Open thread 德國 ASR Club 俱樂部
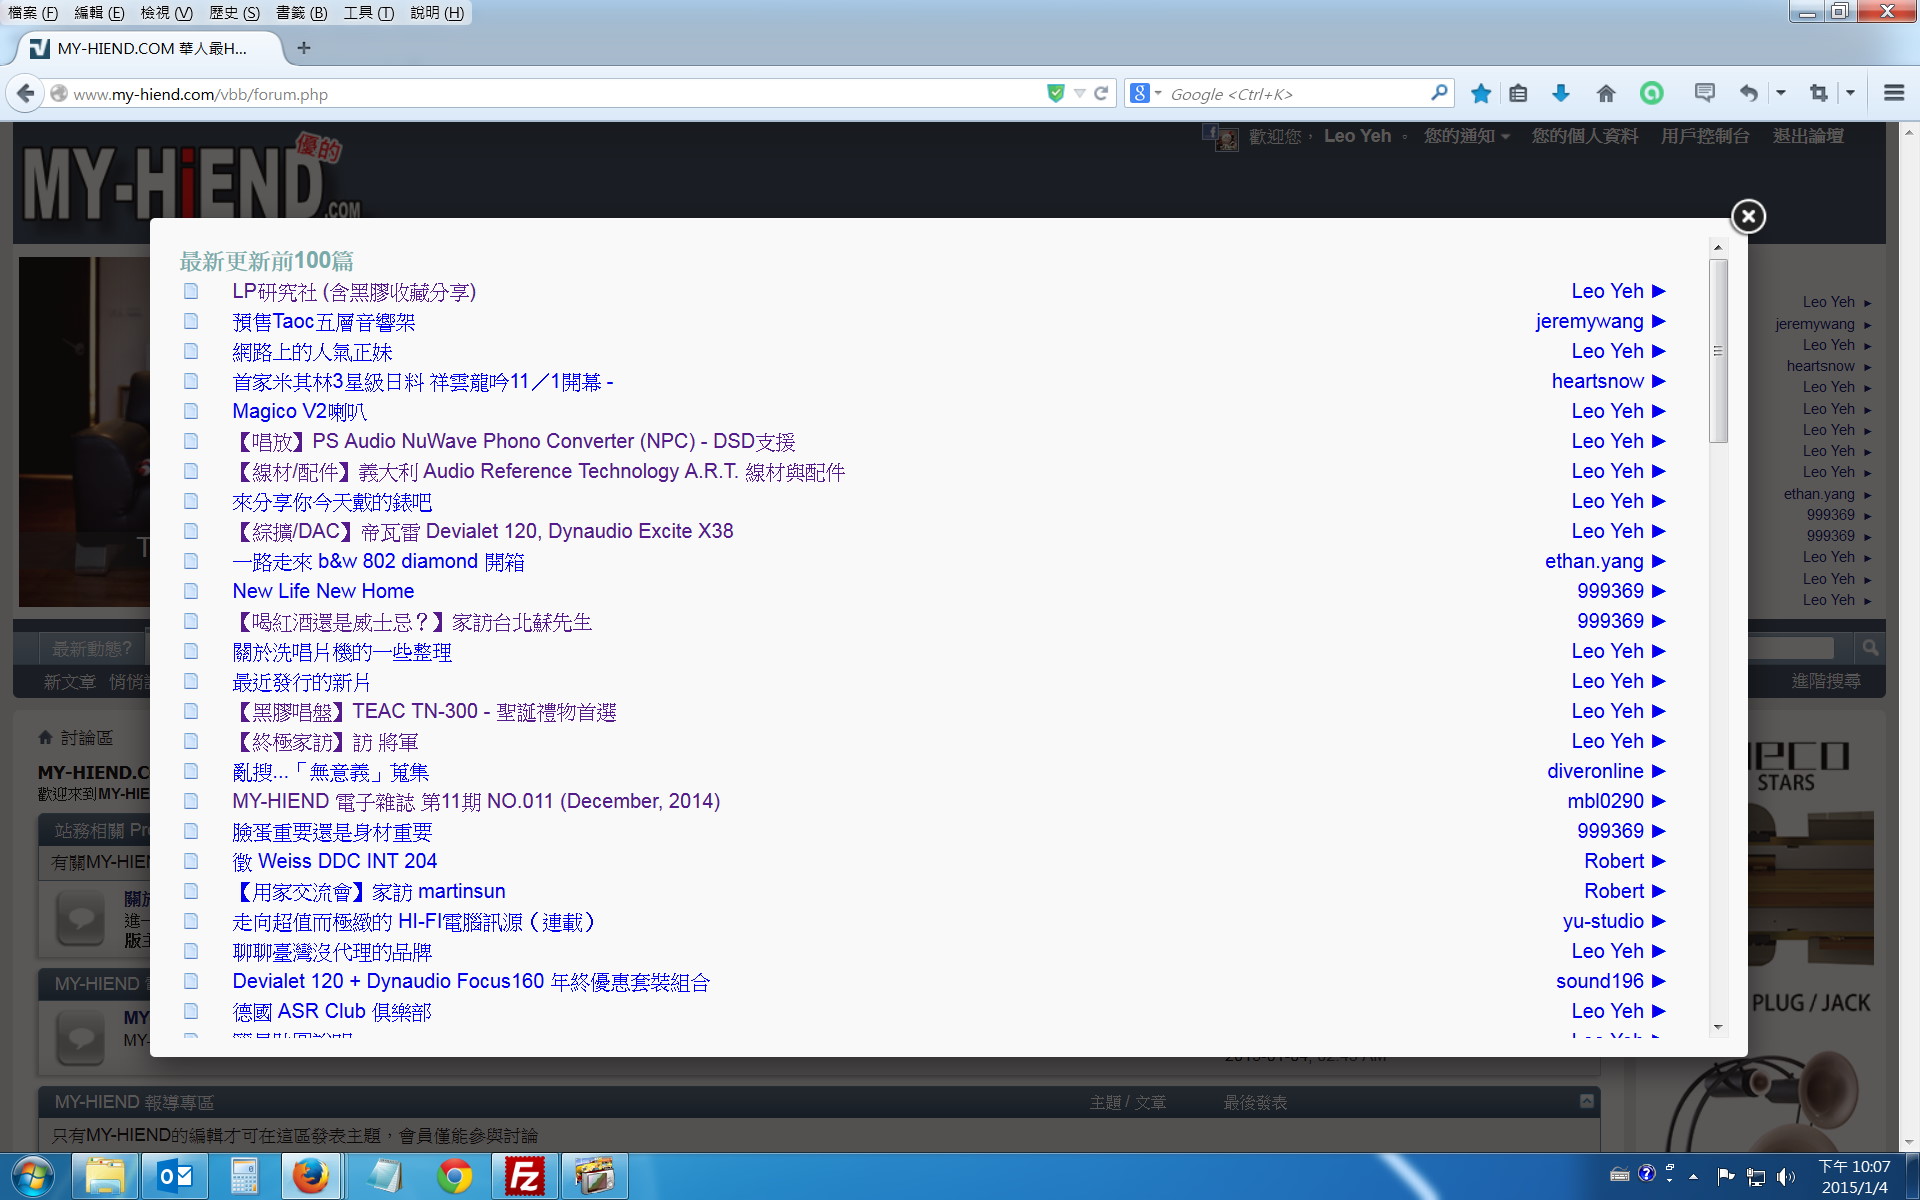The height and width of the screenshot is (1200, 1920). point(331,1011)
